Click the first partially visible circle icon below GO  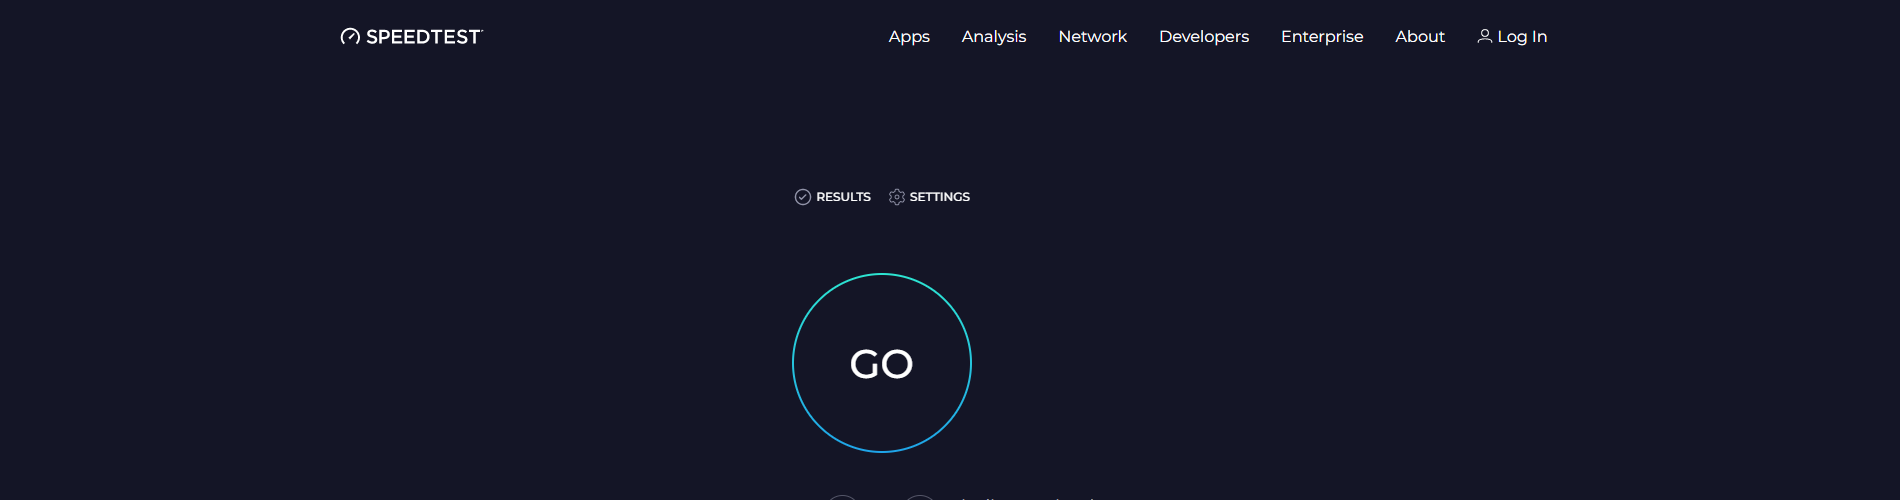(842, 497)
